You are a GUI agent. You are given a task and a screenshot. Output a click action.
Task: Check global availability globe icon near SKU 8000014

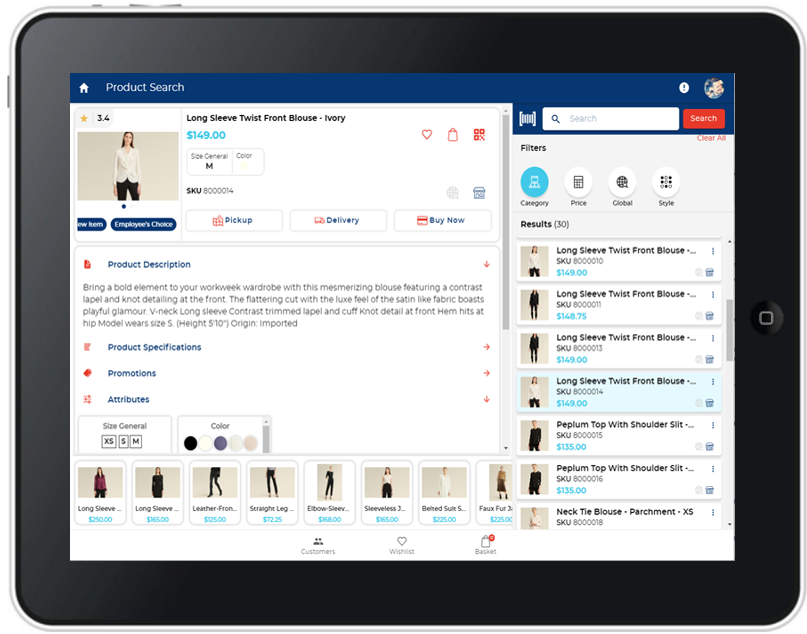pyautogui.click(x=452, y=193)
